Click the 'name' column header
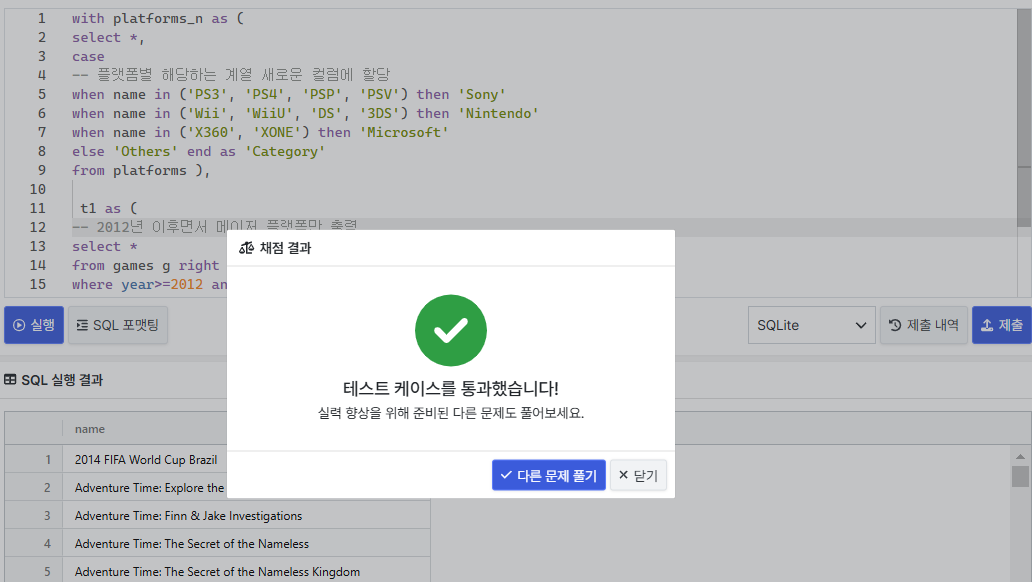1032x582 pixels. pyautogui.click(x=90, y=429)
